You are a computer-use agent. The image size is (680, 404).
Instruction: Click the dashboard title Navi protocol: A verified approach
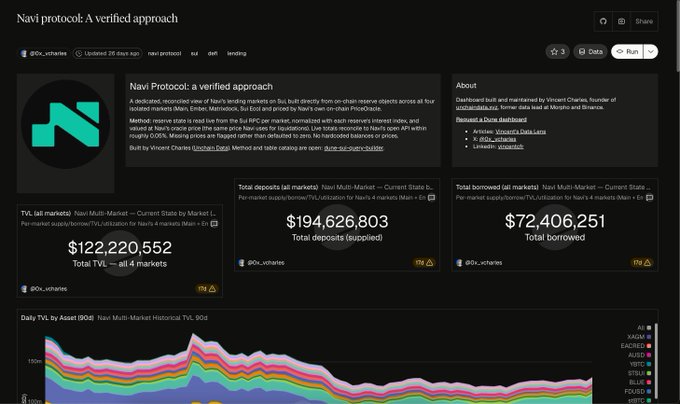pyautogui.click(x=97, y=19)
